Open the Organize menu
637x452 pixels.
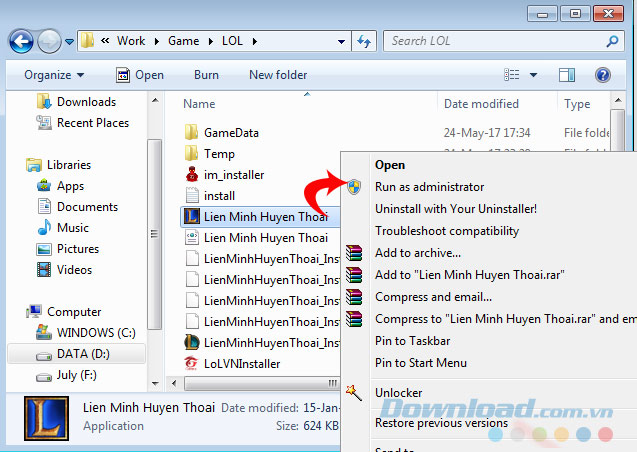(54, 75)
